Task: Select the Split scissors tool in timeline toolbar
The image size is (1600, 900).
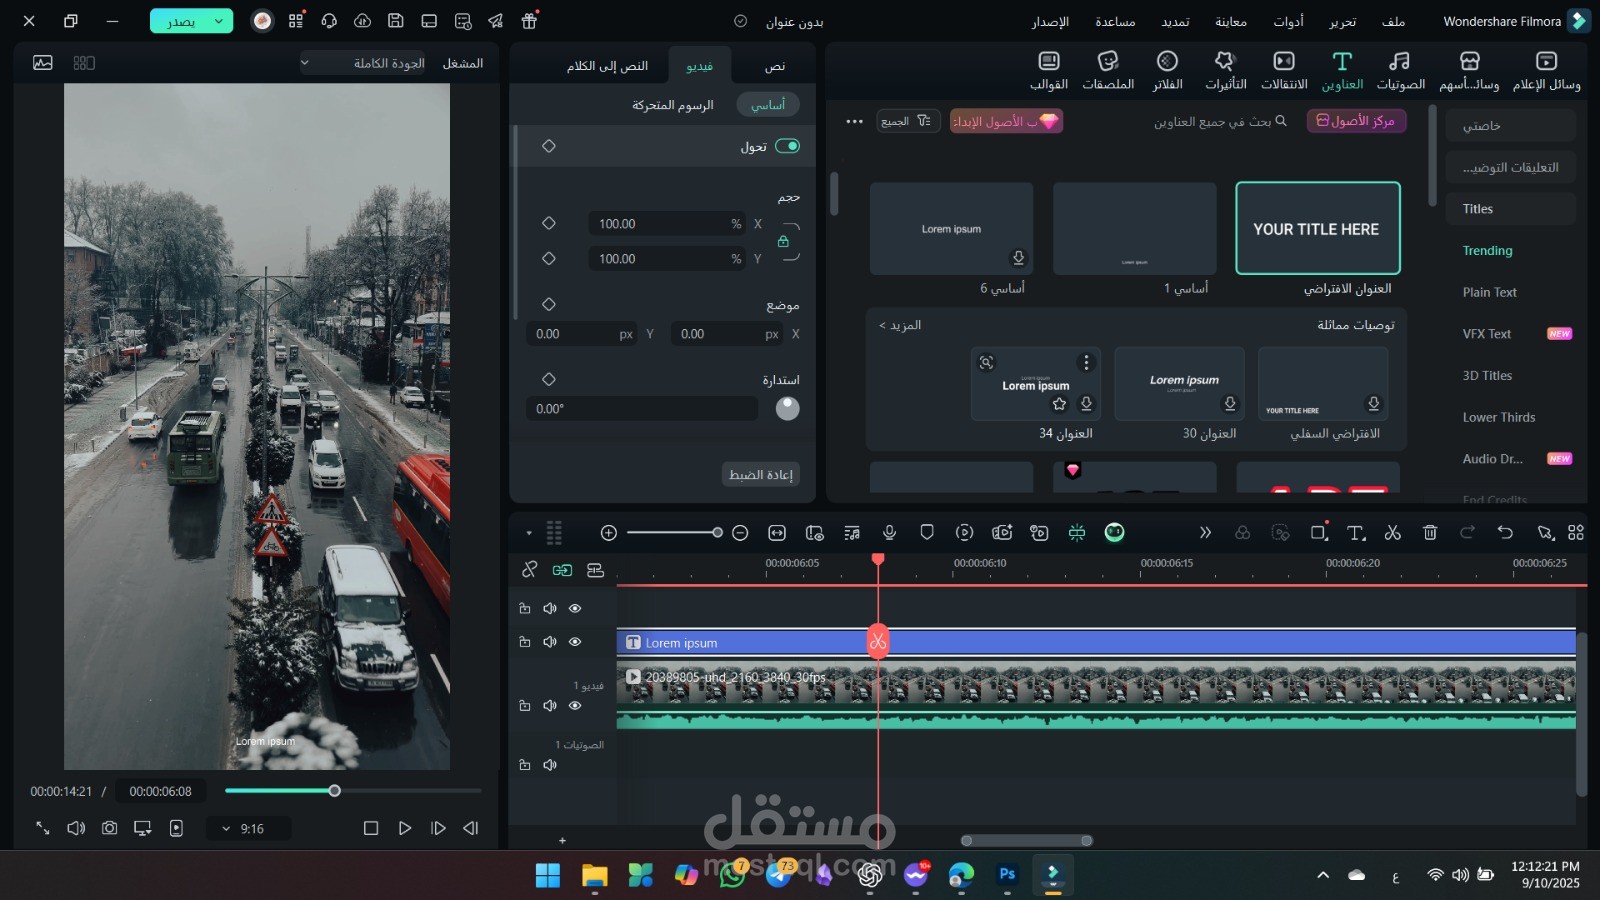Action: (x=1392, y=533)
